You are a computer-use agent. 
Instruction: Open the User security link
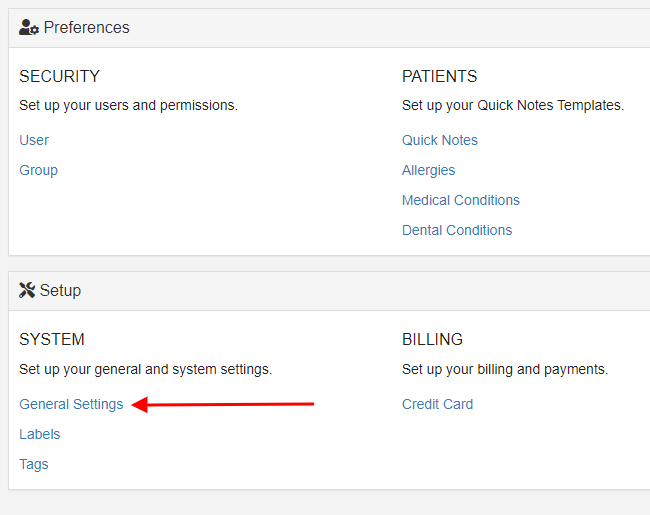34,140
